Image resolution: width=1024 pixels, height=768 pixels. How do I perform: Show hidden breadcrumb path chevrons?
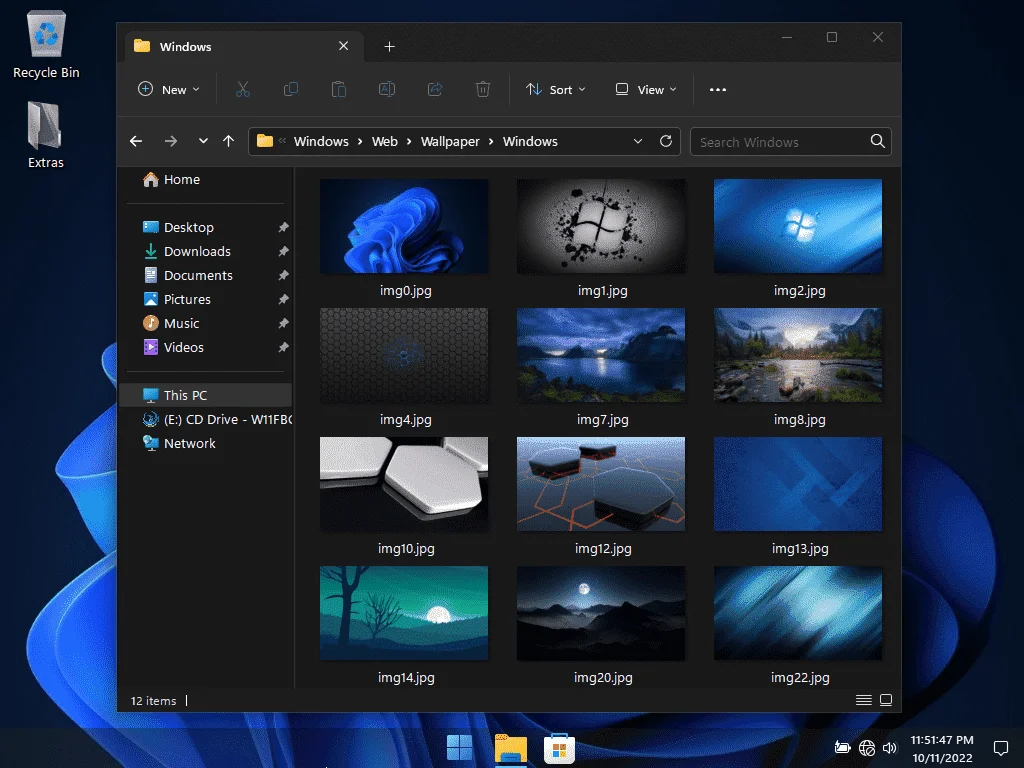(282, 141)
